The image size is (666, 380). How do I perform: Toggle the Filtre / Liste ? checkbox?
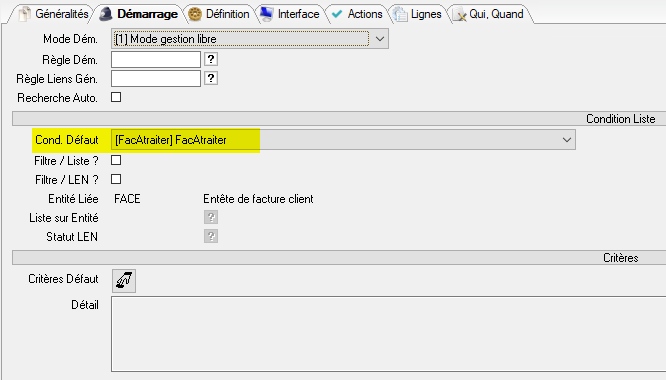[x=116, y=160]
